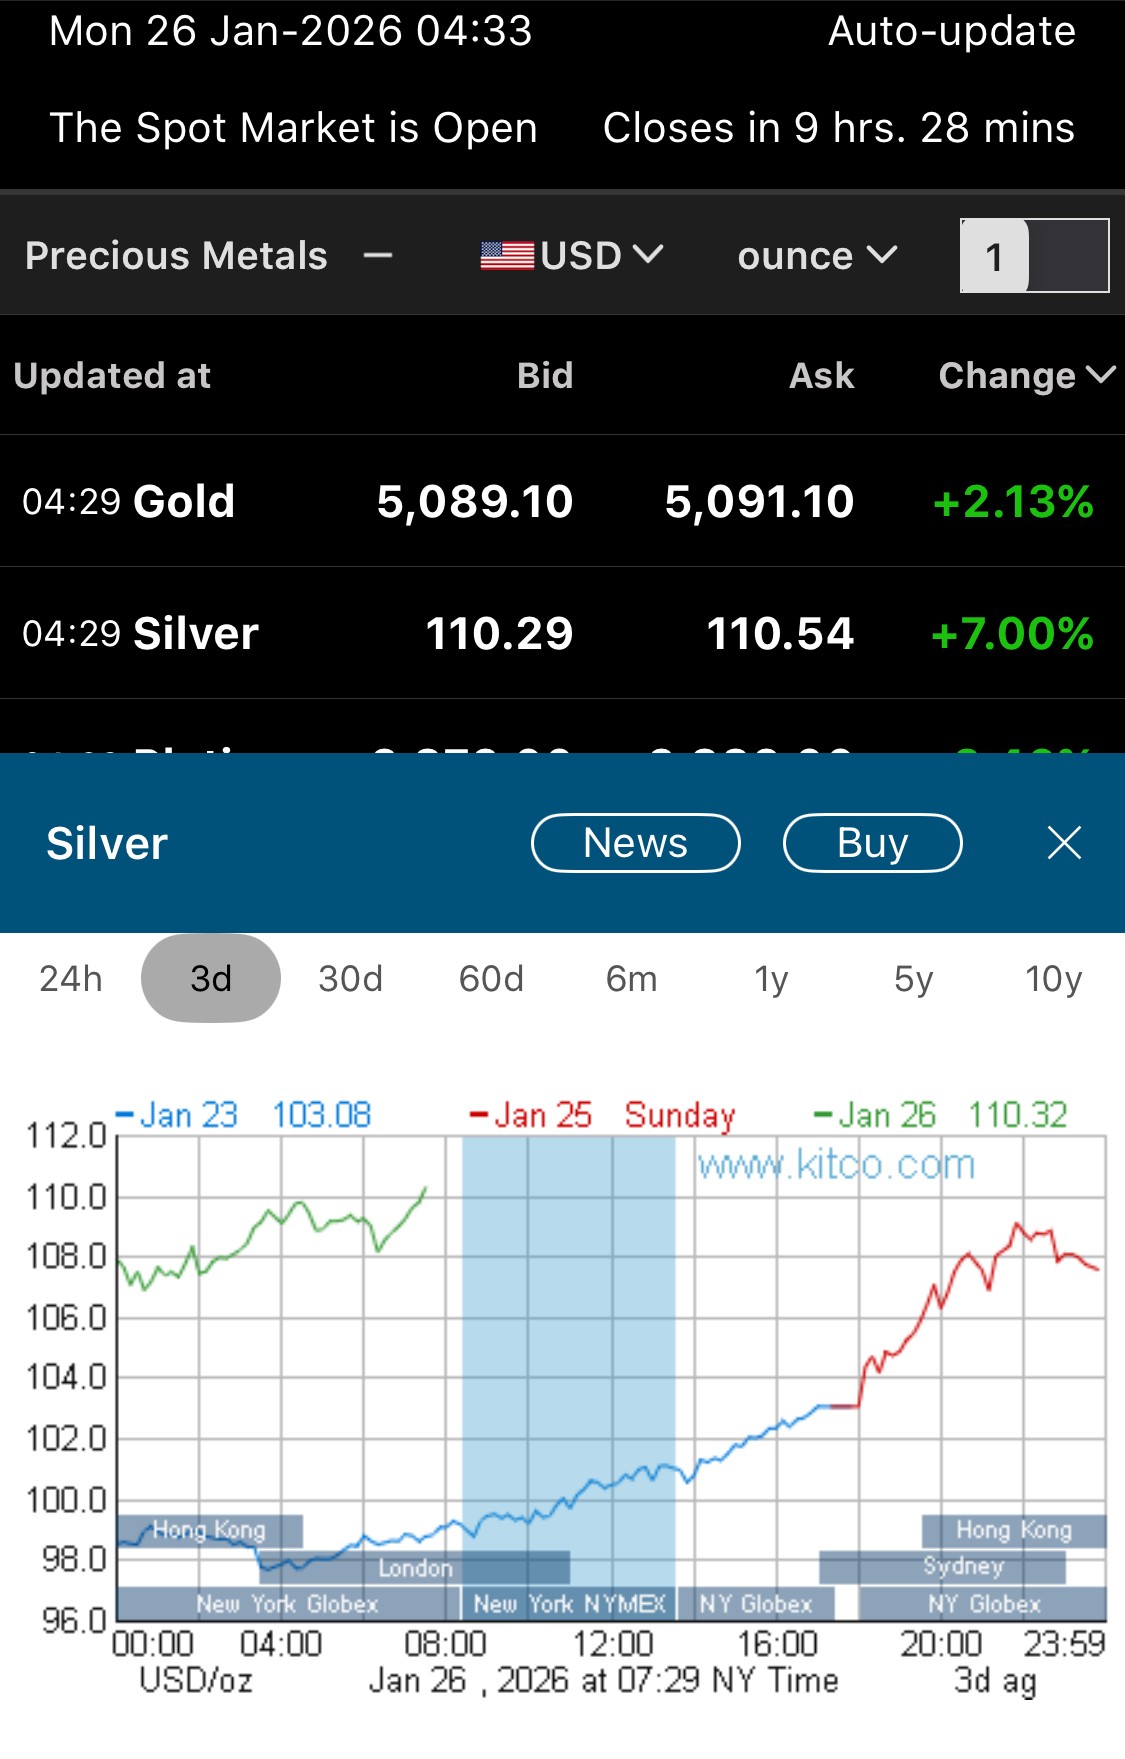Viewport: 1125px width, 1759px height.
Task: Select the Silver price row
Action: 562,633
